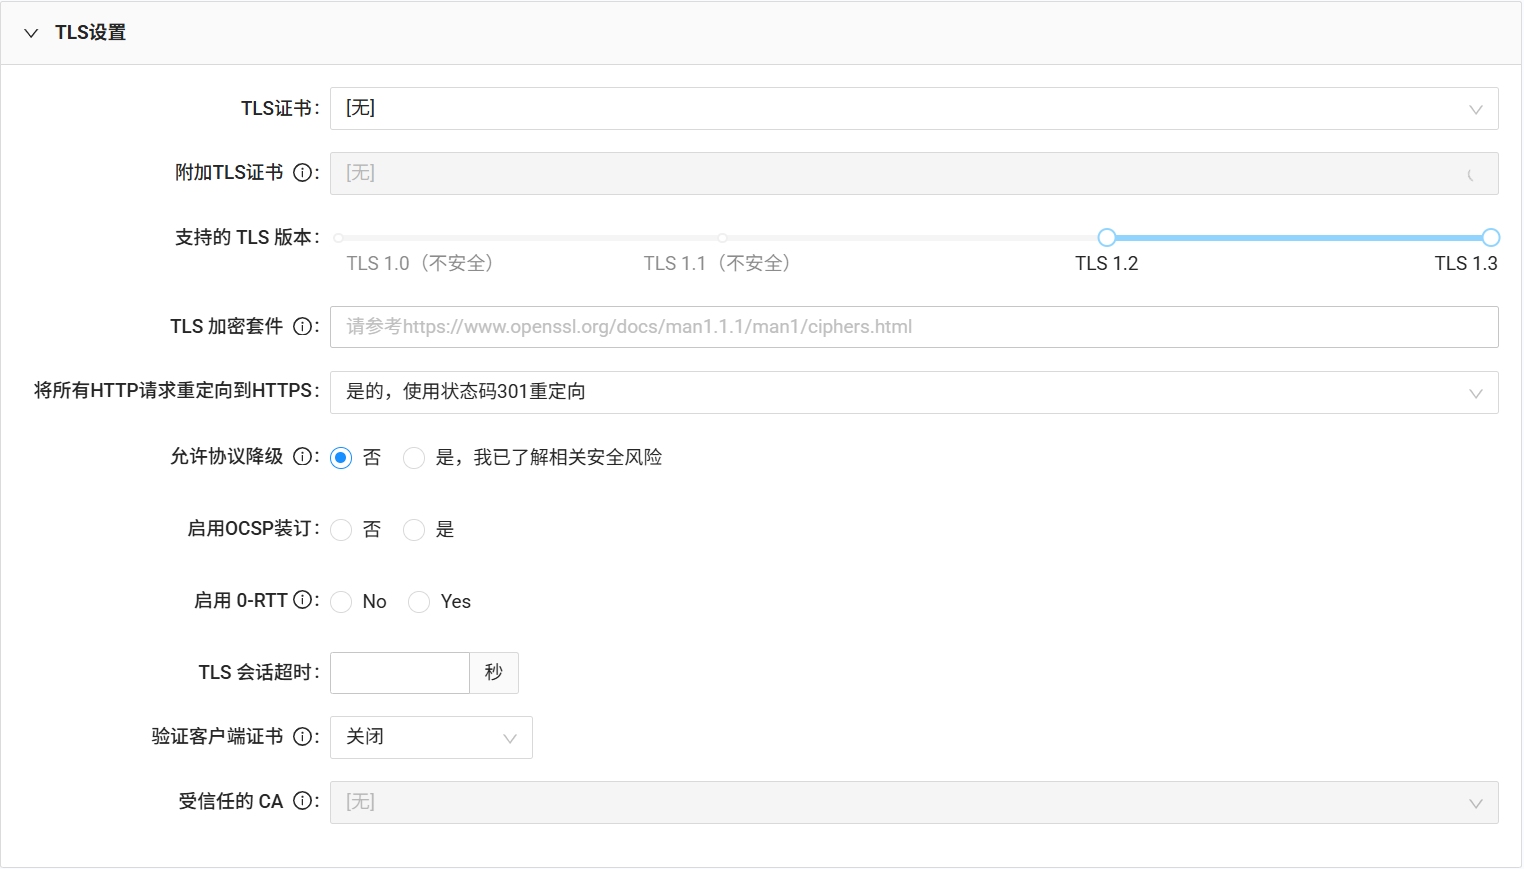
Task: Click the info icon beside TLS 加密套件
Action: click(305, 326)
